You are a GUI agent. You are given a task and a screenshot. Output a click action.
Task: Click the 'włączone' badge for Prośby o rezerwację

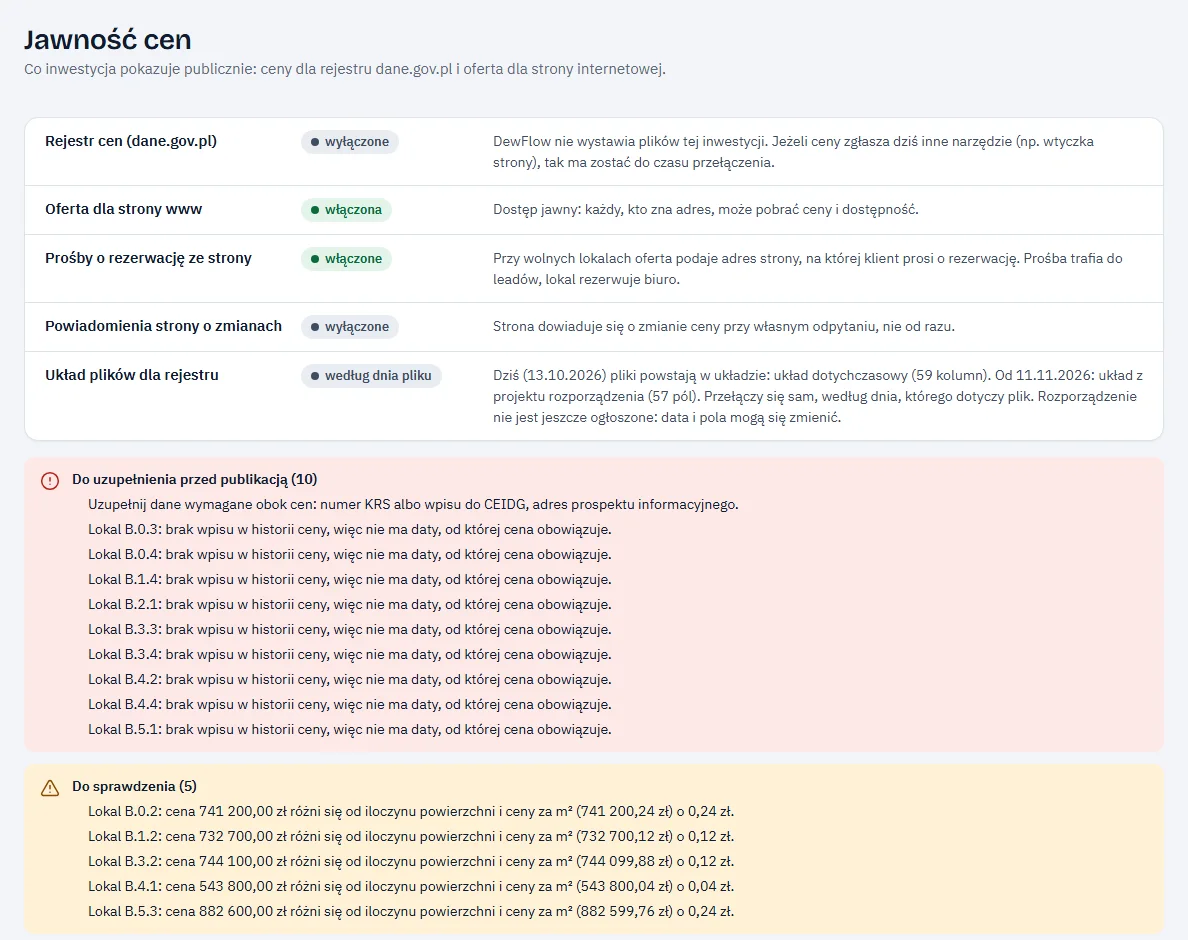pos(346,259)
